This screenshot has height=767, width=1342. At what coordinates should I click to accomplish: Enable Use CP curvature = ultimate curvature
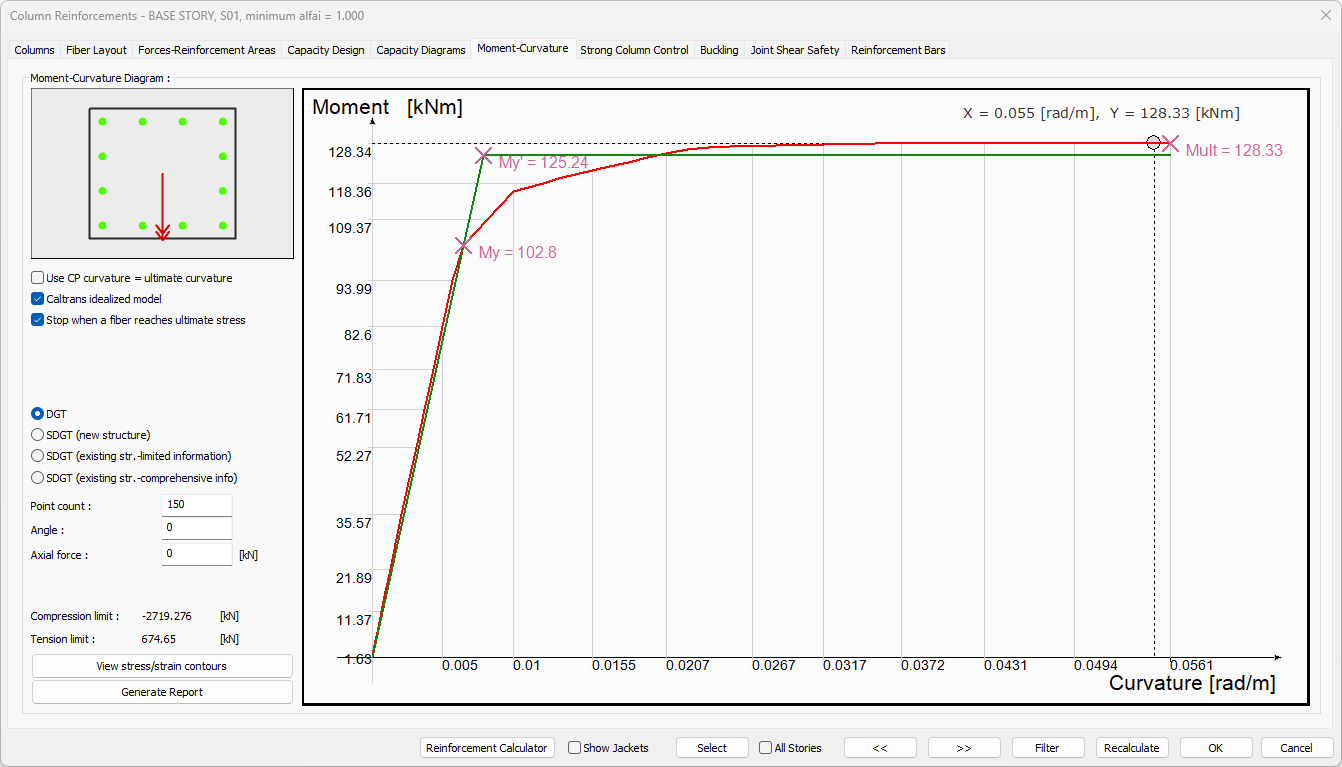(x=38, y=278)
